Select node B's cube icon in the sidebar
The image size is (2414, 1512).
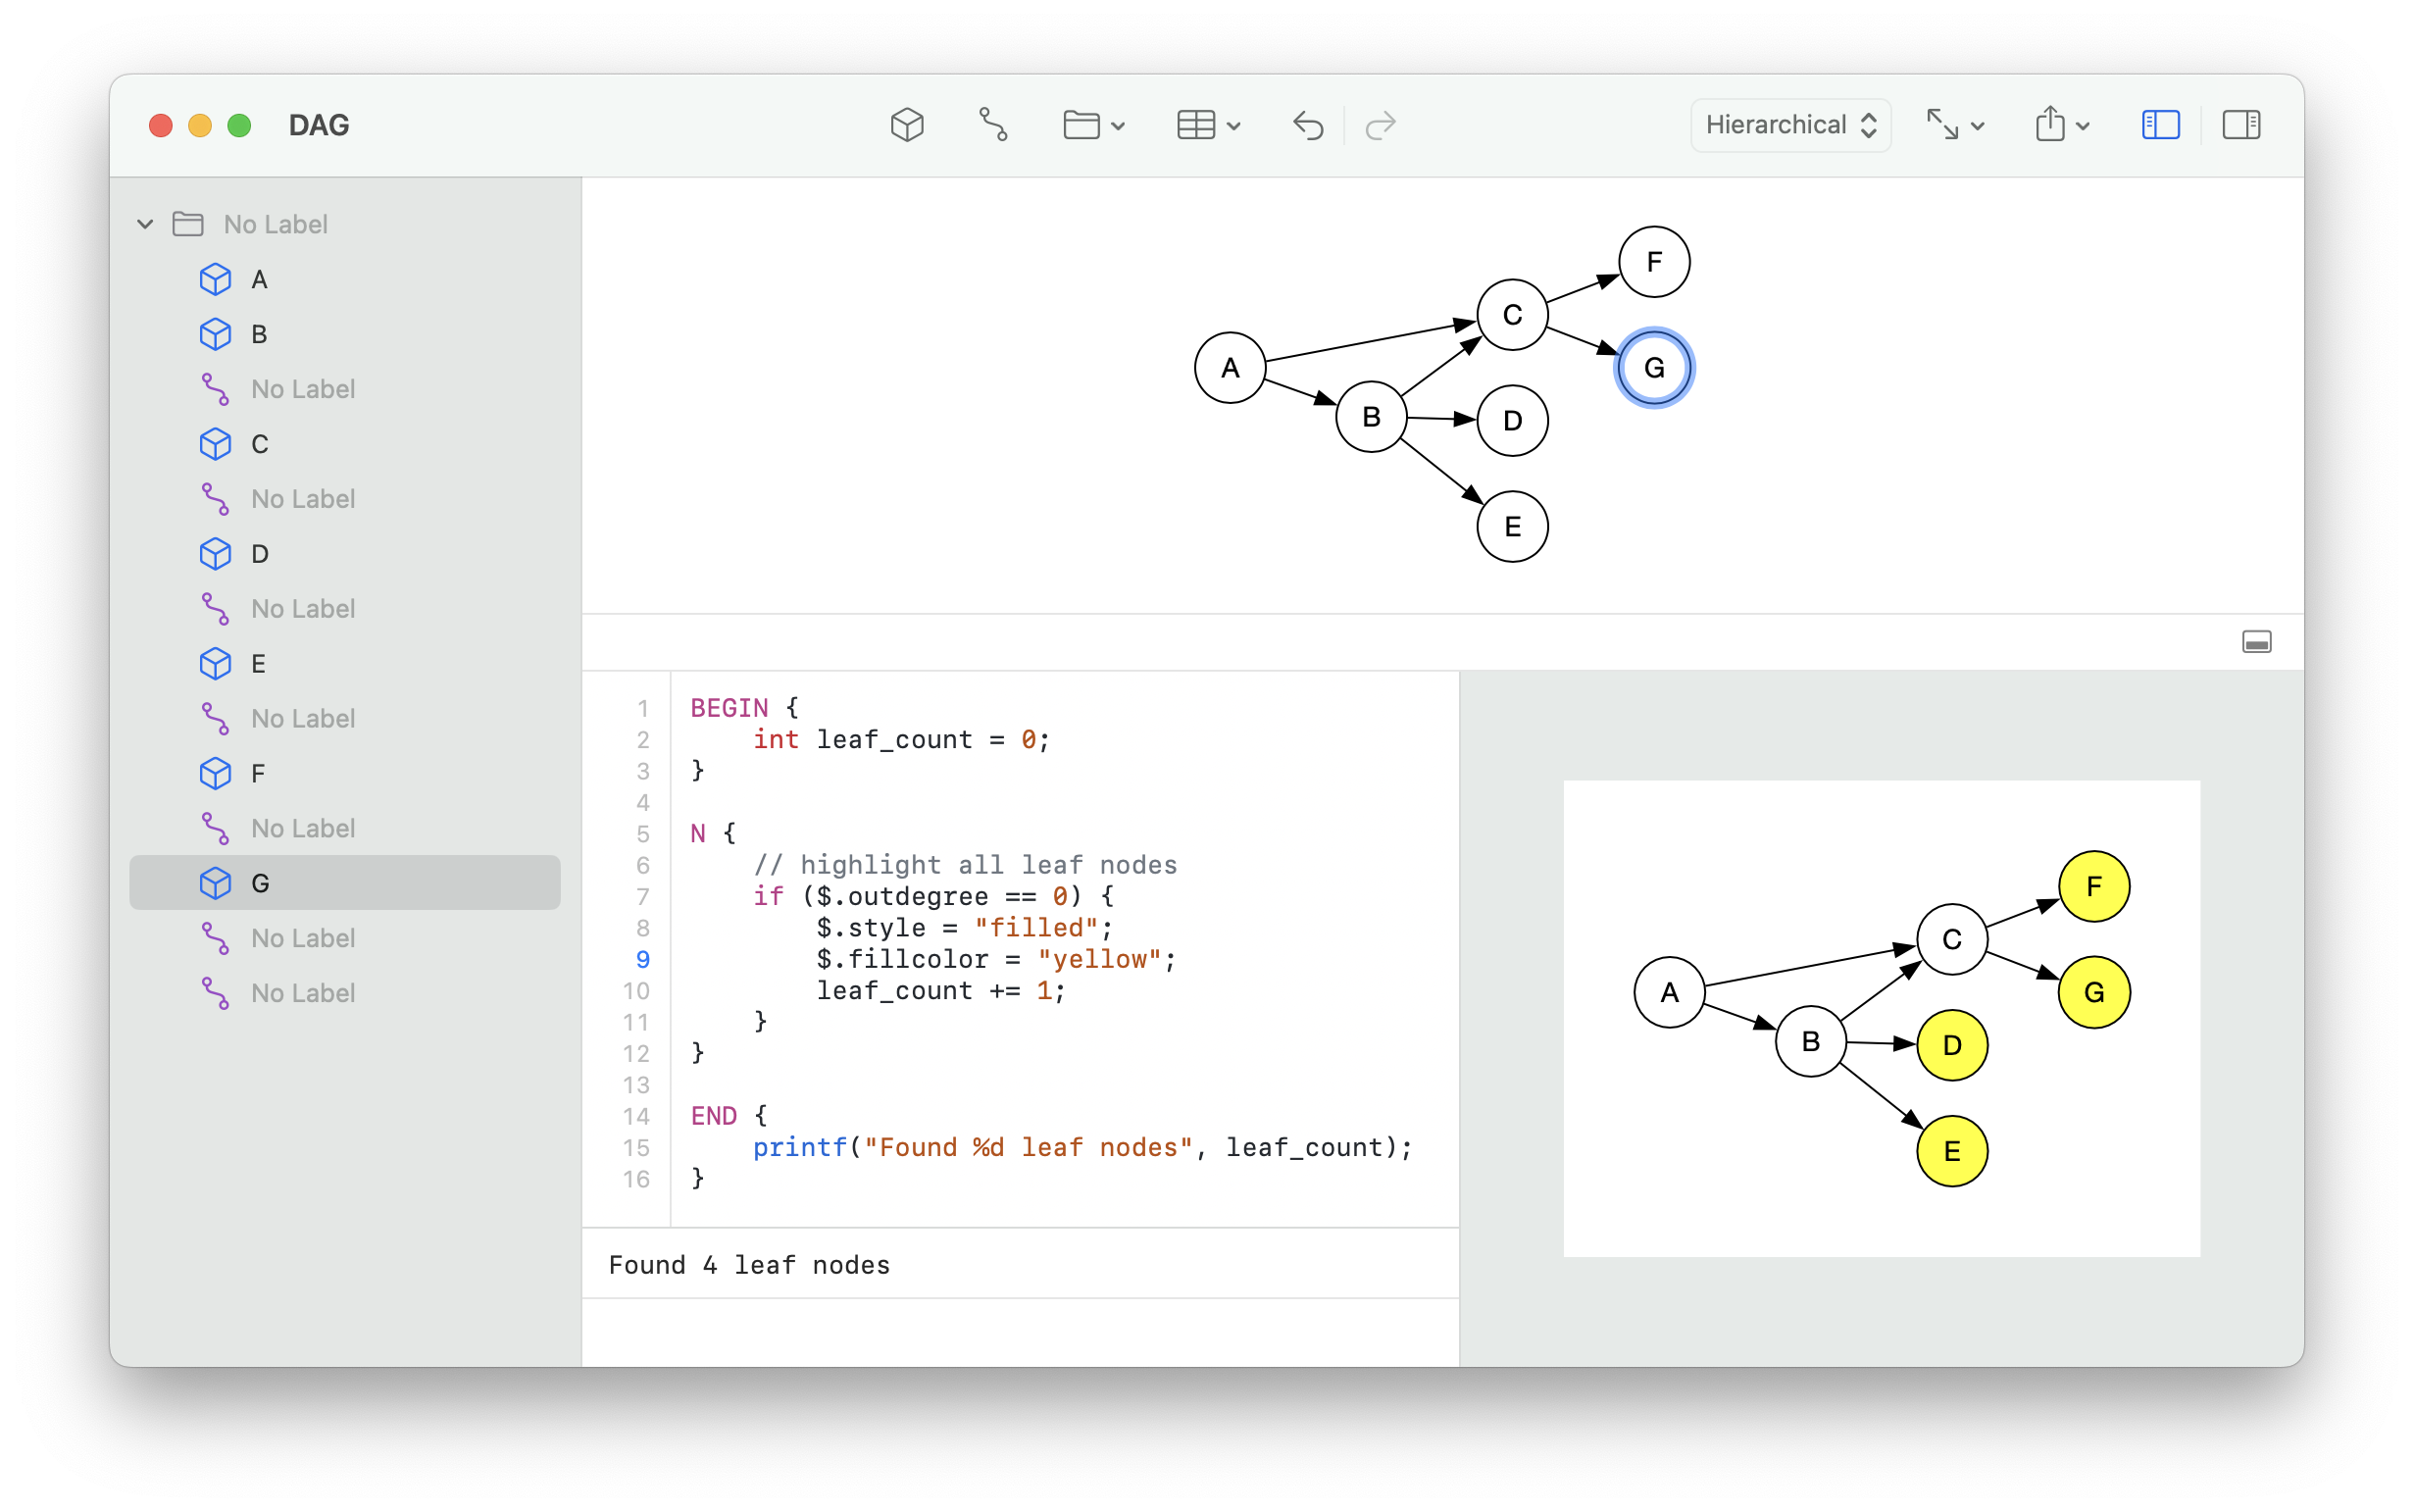click(216, 334)
